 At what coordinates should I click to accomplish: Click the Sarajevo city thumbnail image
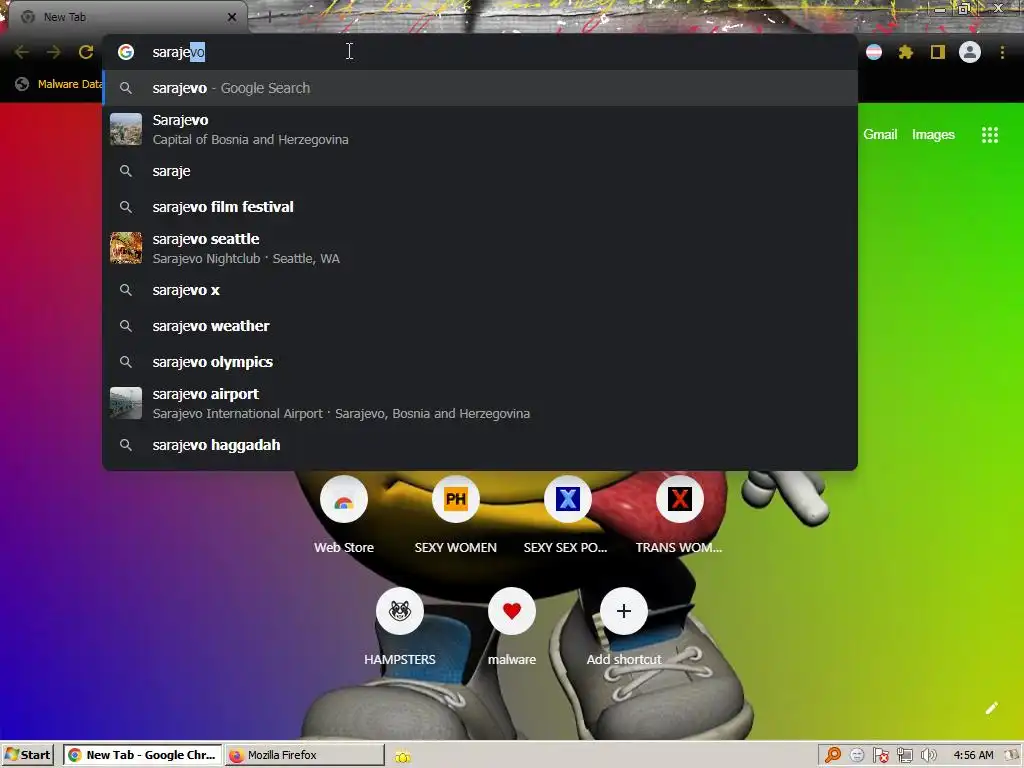126,129
